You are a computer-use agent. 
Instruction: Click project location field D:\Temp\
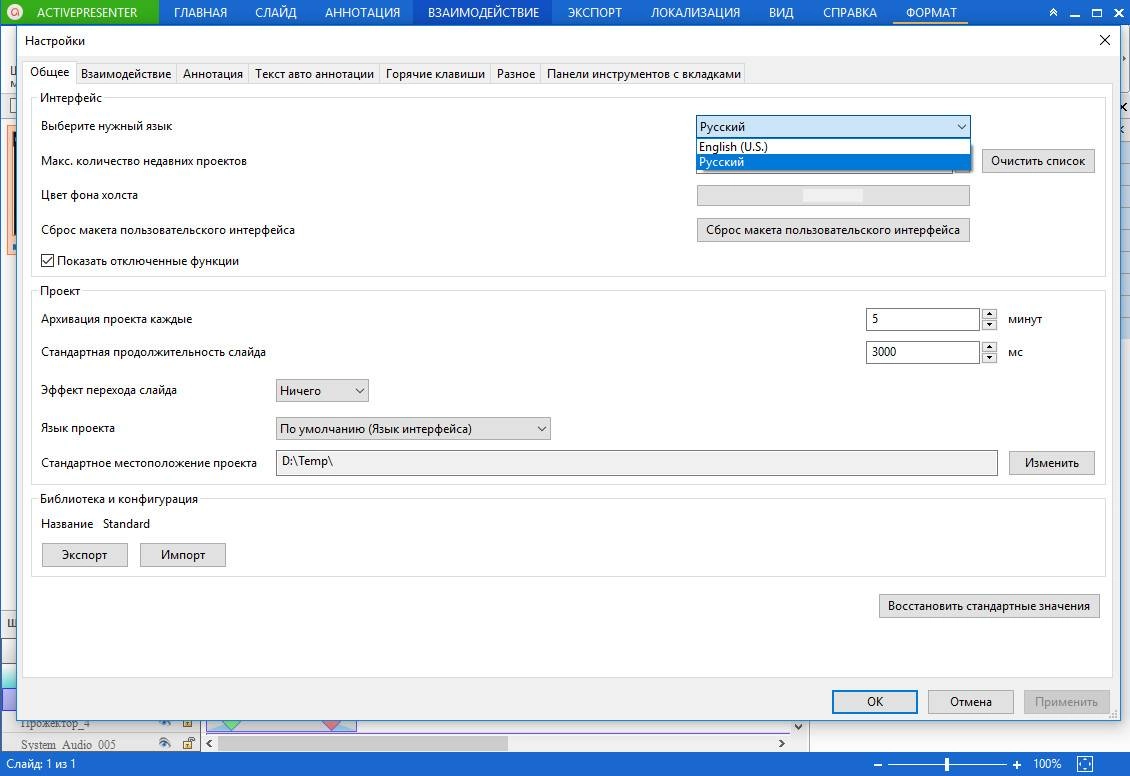[636, 463]
